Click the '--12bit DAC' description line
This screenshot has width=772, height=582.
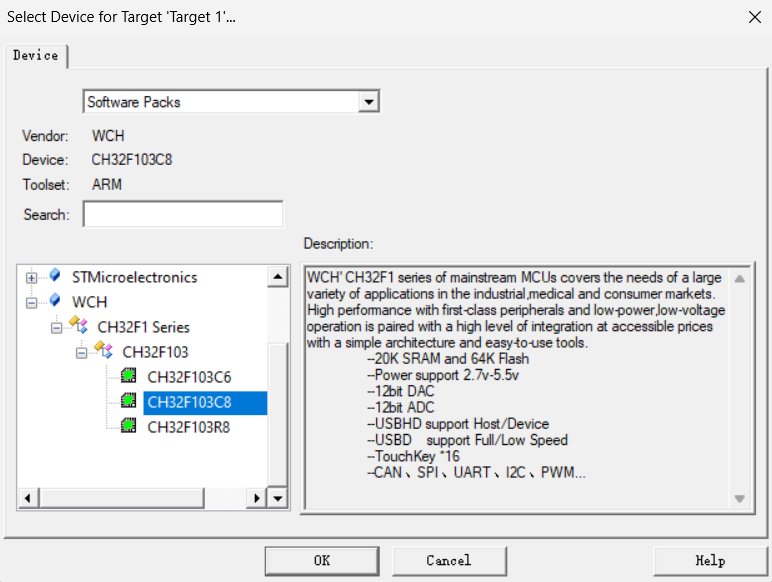click(400, 391)
